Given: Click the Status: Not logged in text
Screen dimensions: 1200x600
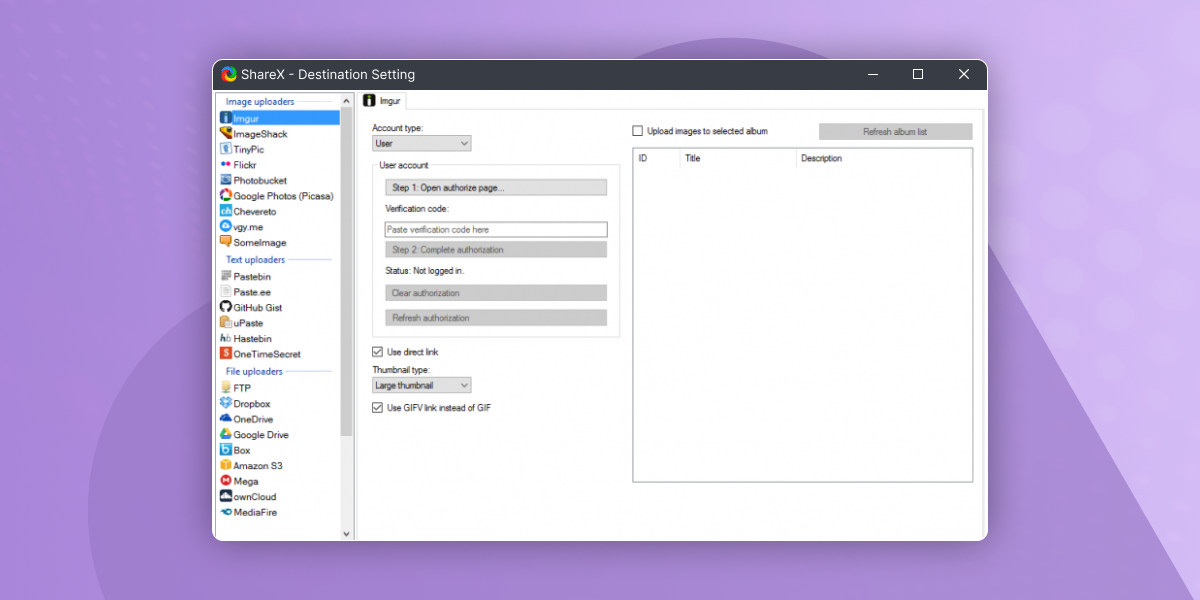Looking at the screenshot, I should [425, 270].
